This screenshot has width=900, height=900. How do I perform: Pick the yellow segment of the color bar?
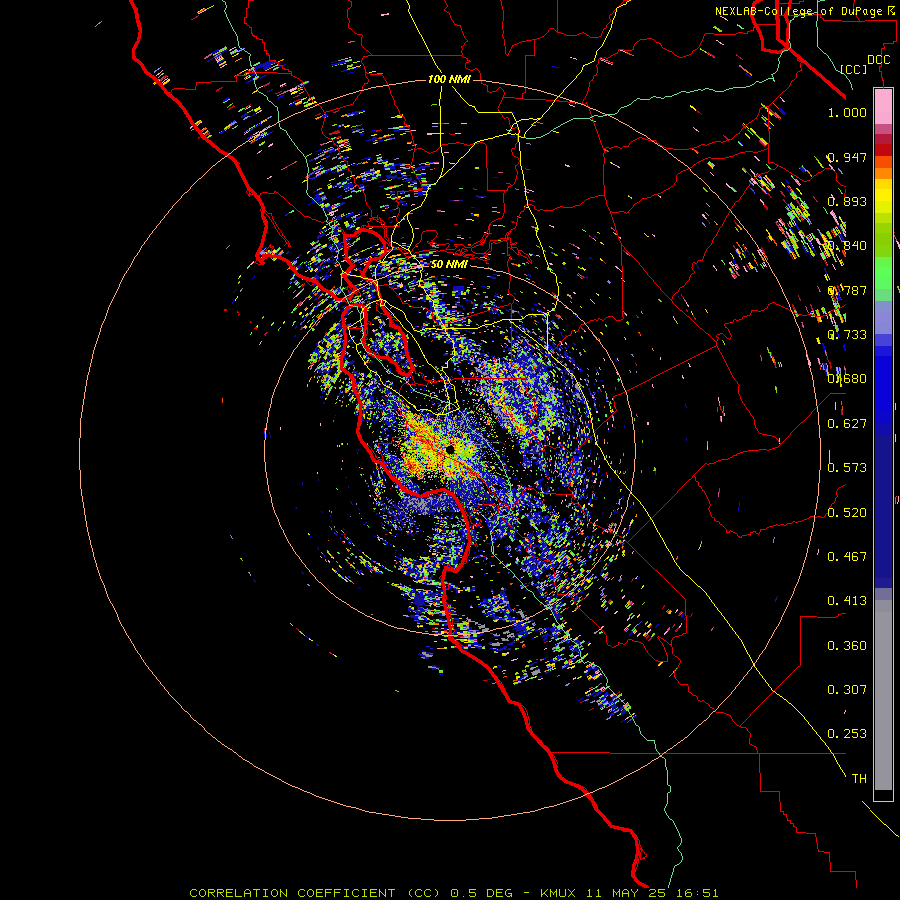pyautogui.click(x=883, y=196)
